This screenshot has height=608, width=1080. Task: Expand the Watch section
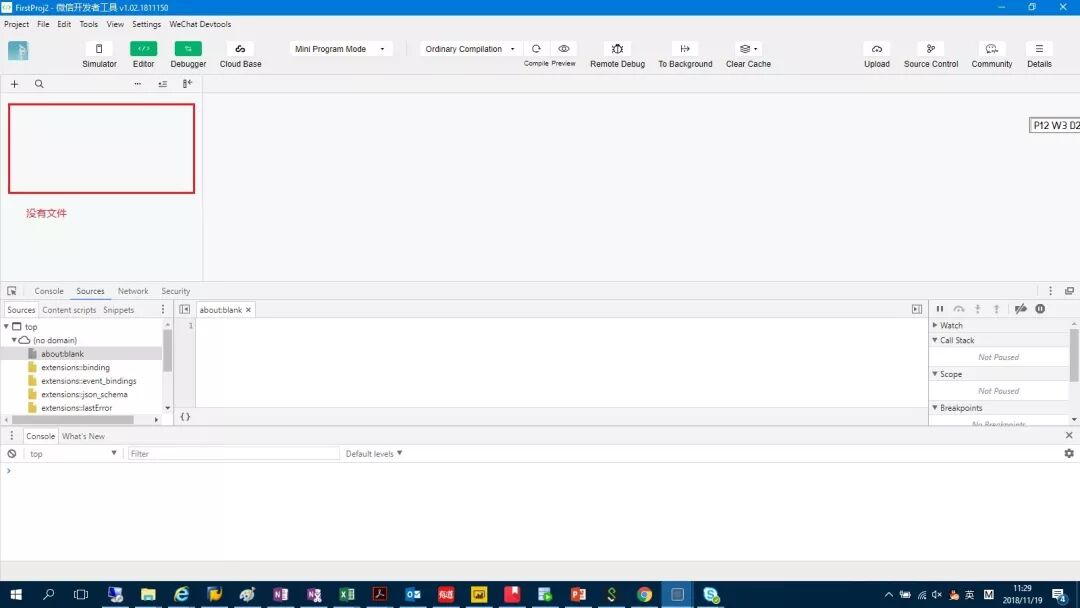[935, 325]
